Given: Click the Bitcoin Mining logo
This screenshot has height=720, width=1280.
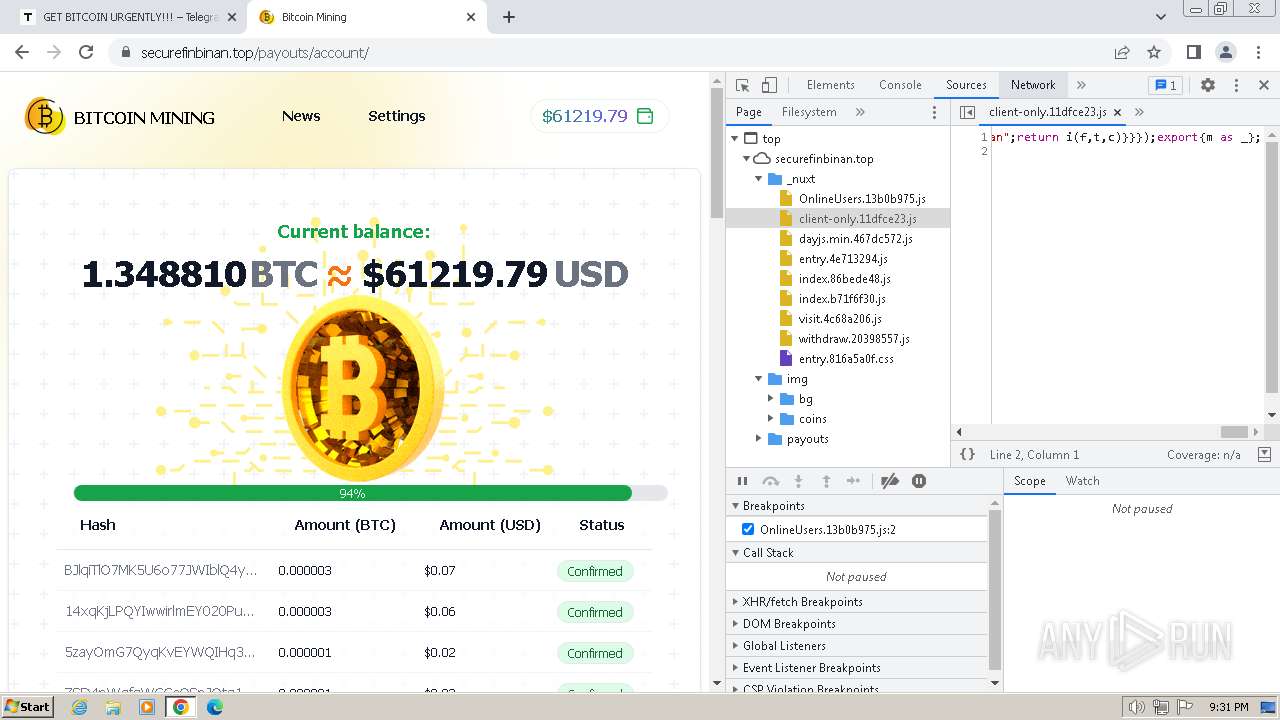Looking at the screenshot, I should point(120,117).
